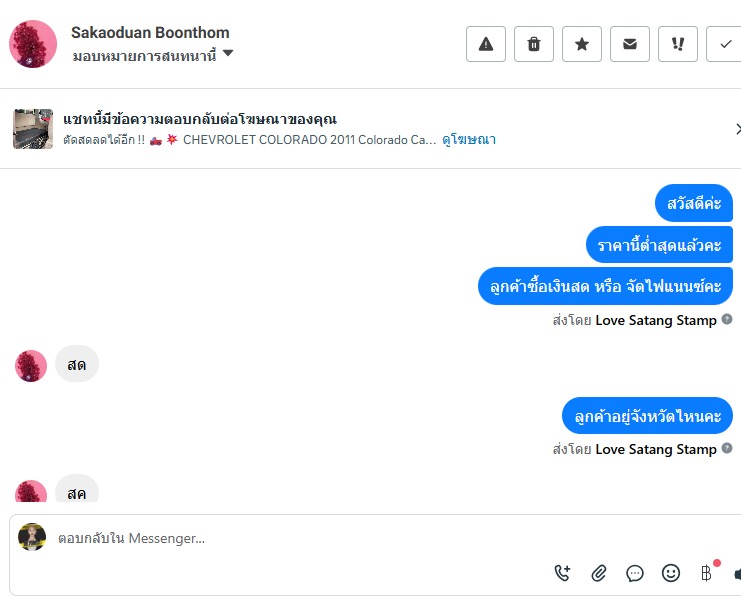The image size is (741, 599).
Task: Attach a file using the paperclip icon
Action: point(599,573)
